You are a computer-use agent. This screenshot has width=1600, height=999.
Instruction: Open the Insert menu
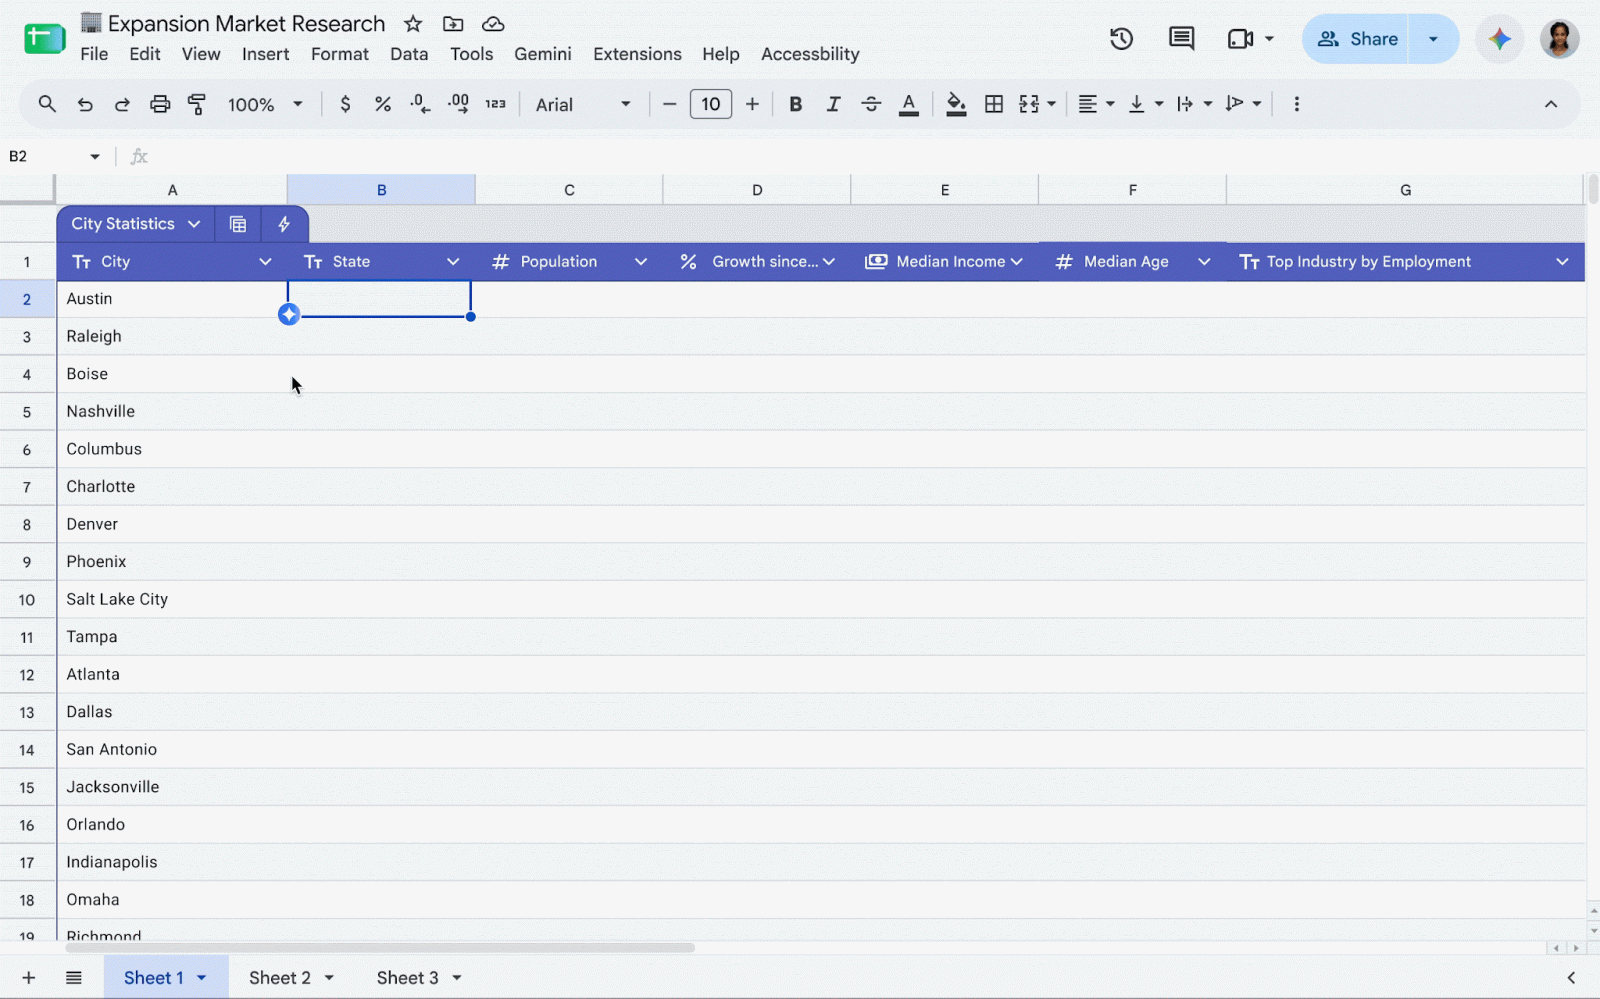click(x=265, y=54)
